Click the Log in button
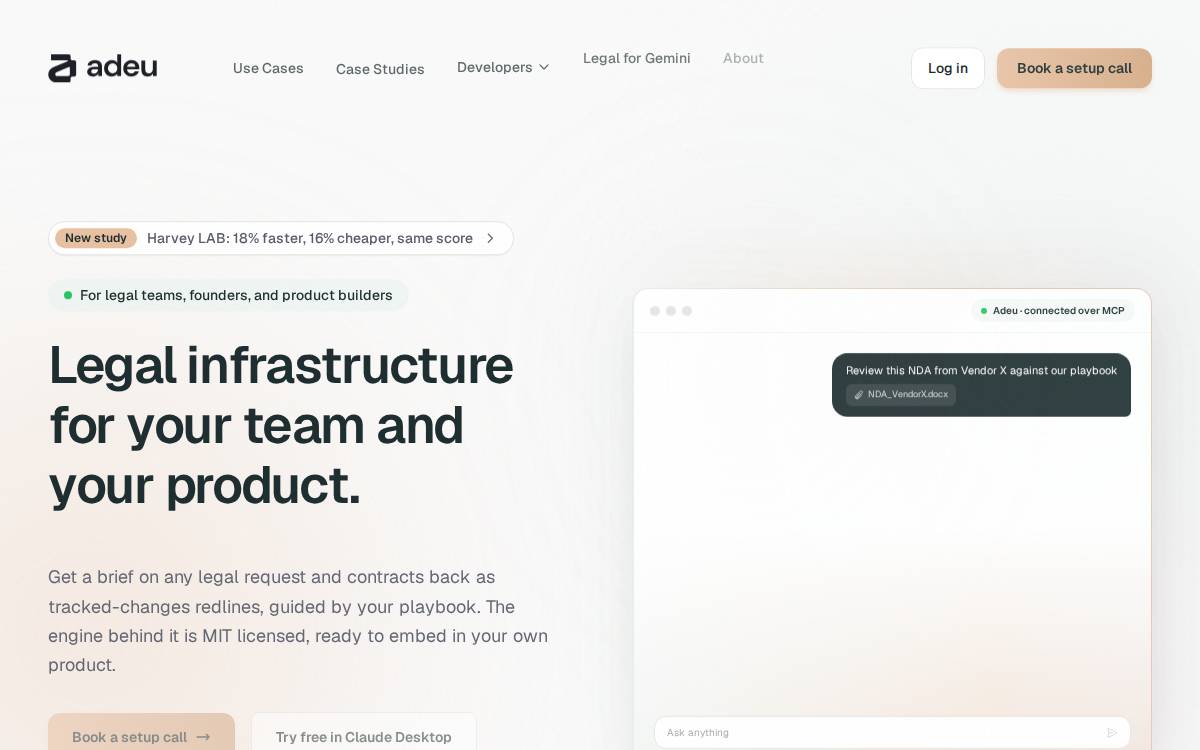The image size is (1200, 750). (948, 68)
